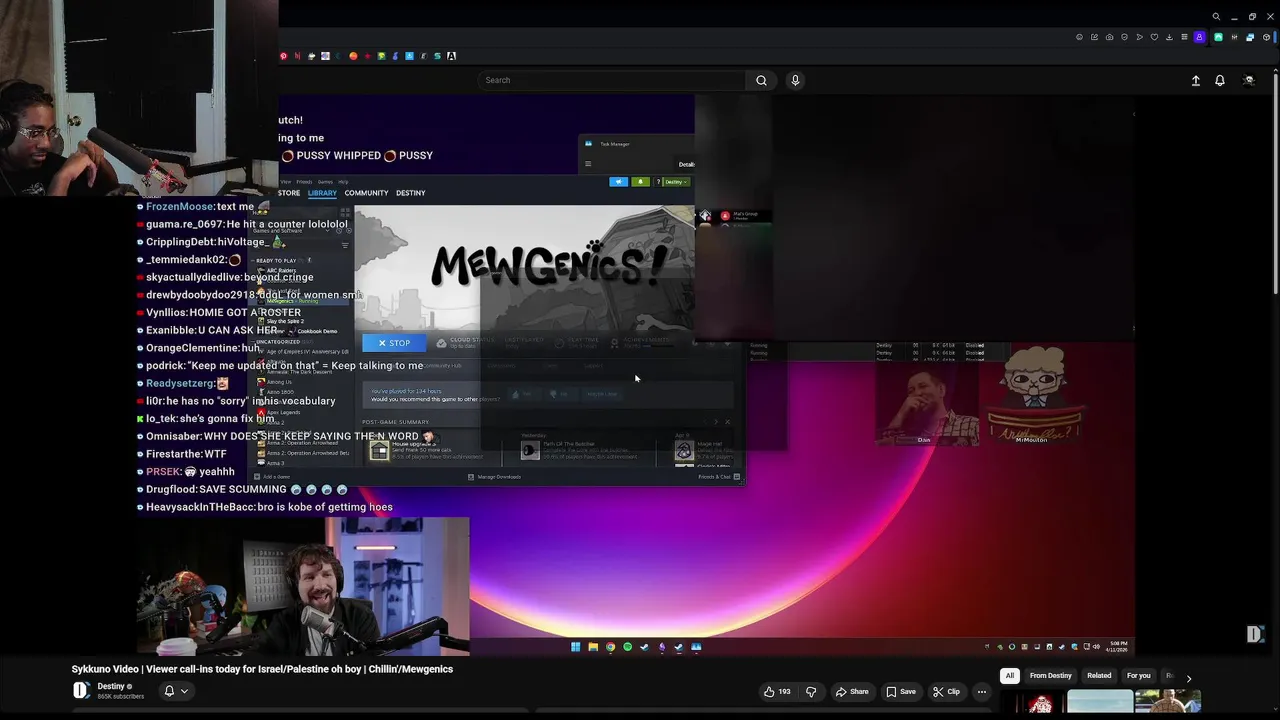Click the Spotify icon on the video taskbar
Image resolution: width=1280 pixels, height=720 pixels.
(627, 647)
